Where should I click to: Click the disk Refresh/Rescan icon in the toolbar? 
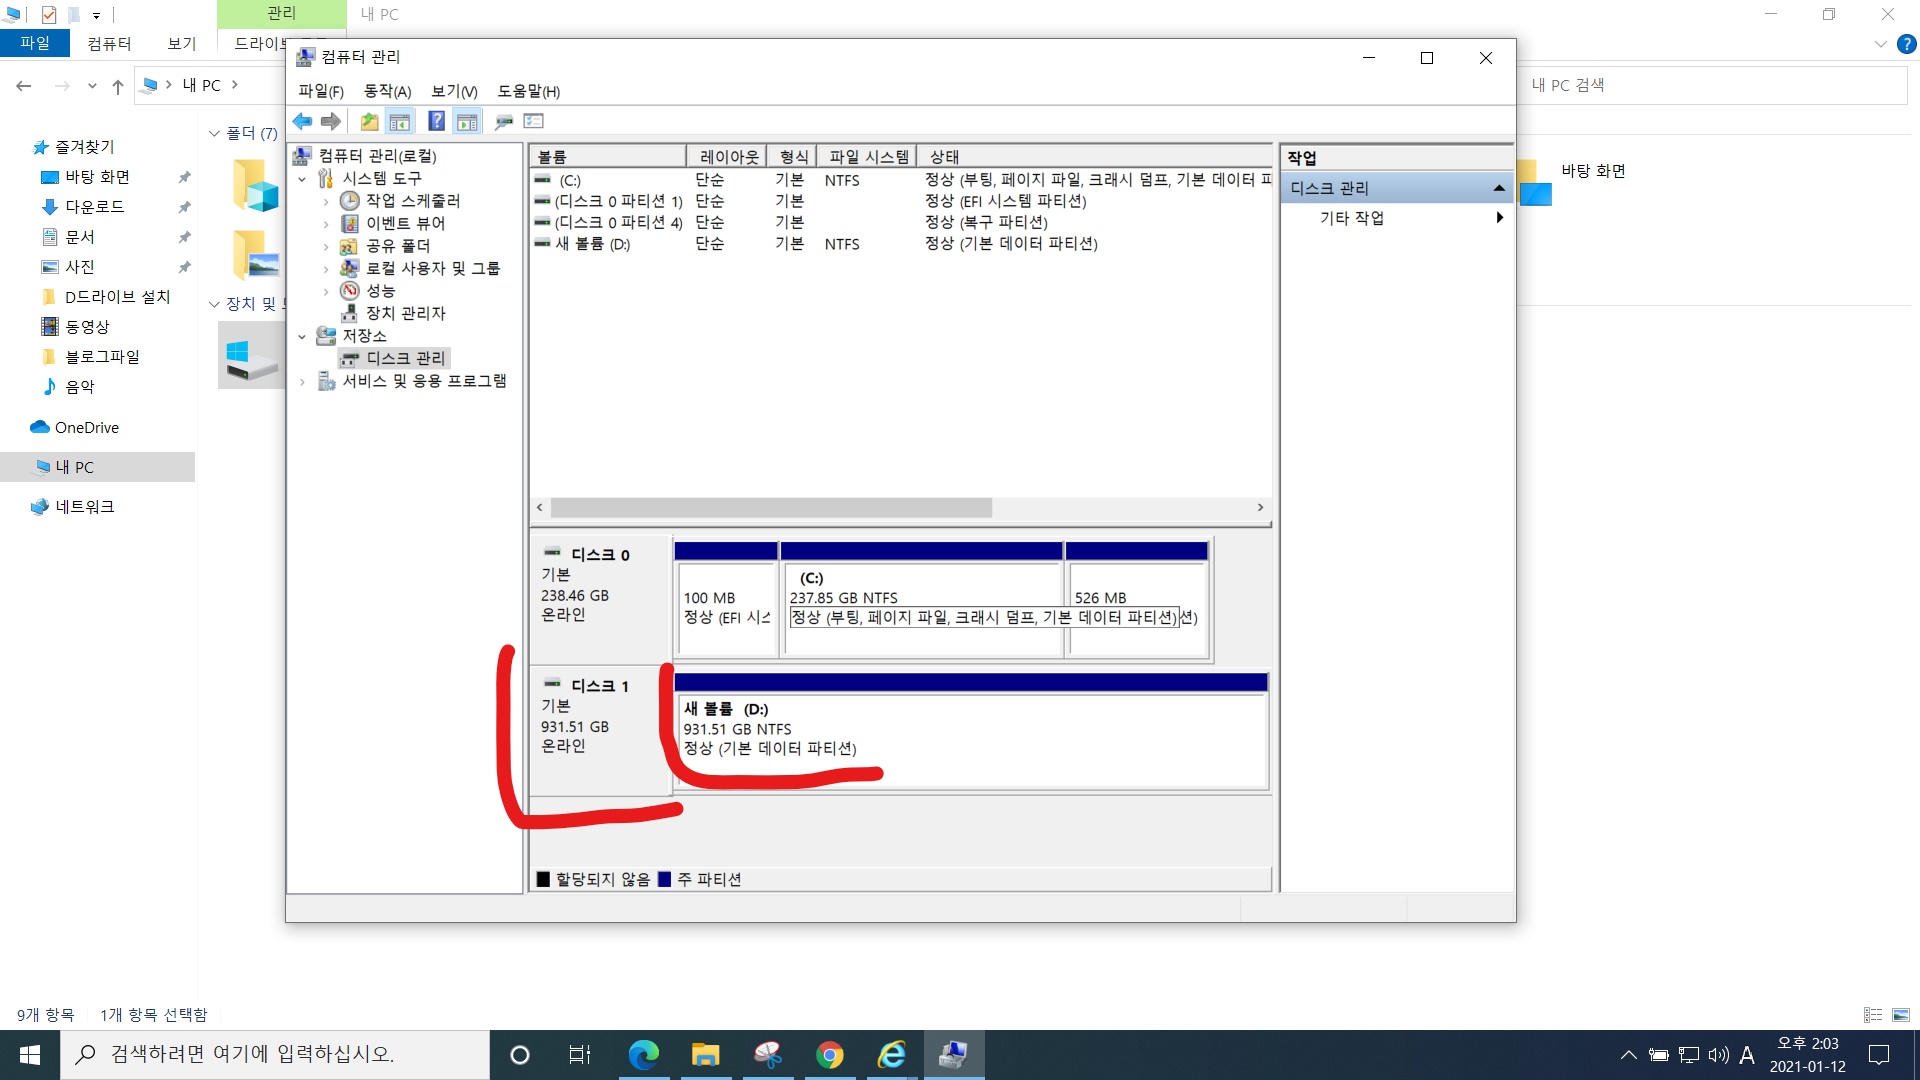click(x=504, y=121)
